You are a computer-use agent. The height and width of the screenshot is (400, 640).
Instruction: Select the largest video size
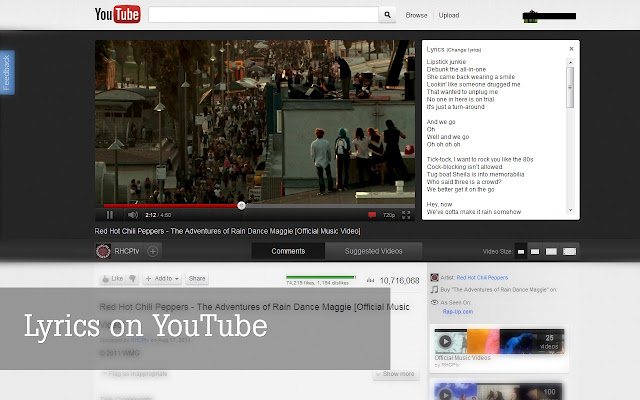pyautogui.click(x=569, y=251)
